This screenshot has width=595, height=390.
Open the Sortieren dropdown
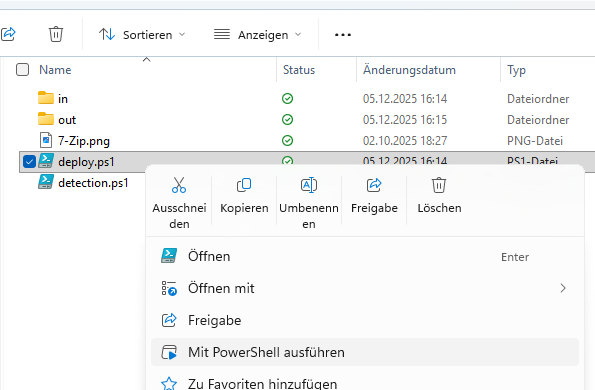142,35
